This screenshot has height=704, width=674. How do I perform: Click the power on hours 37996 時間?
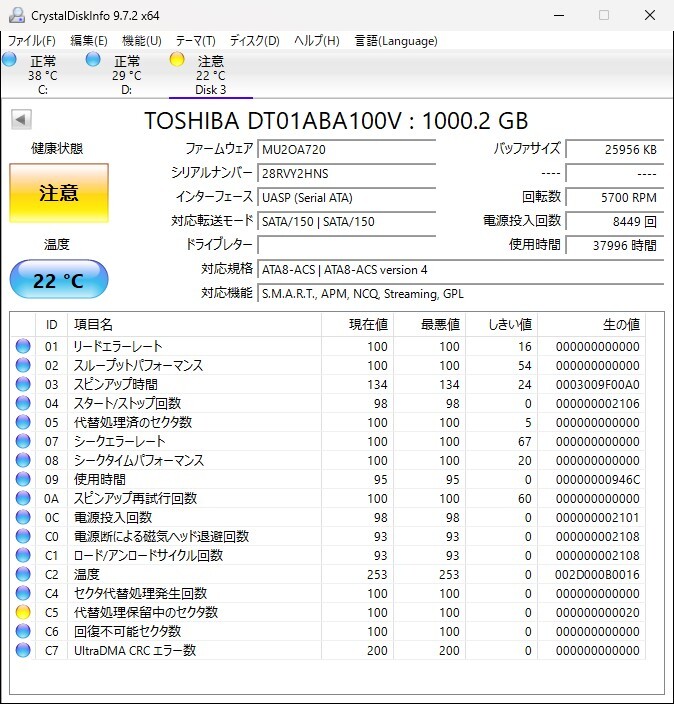[614, 245]
